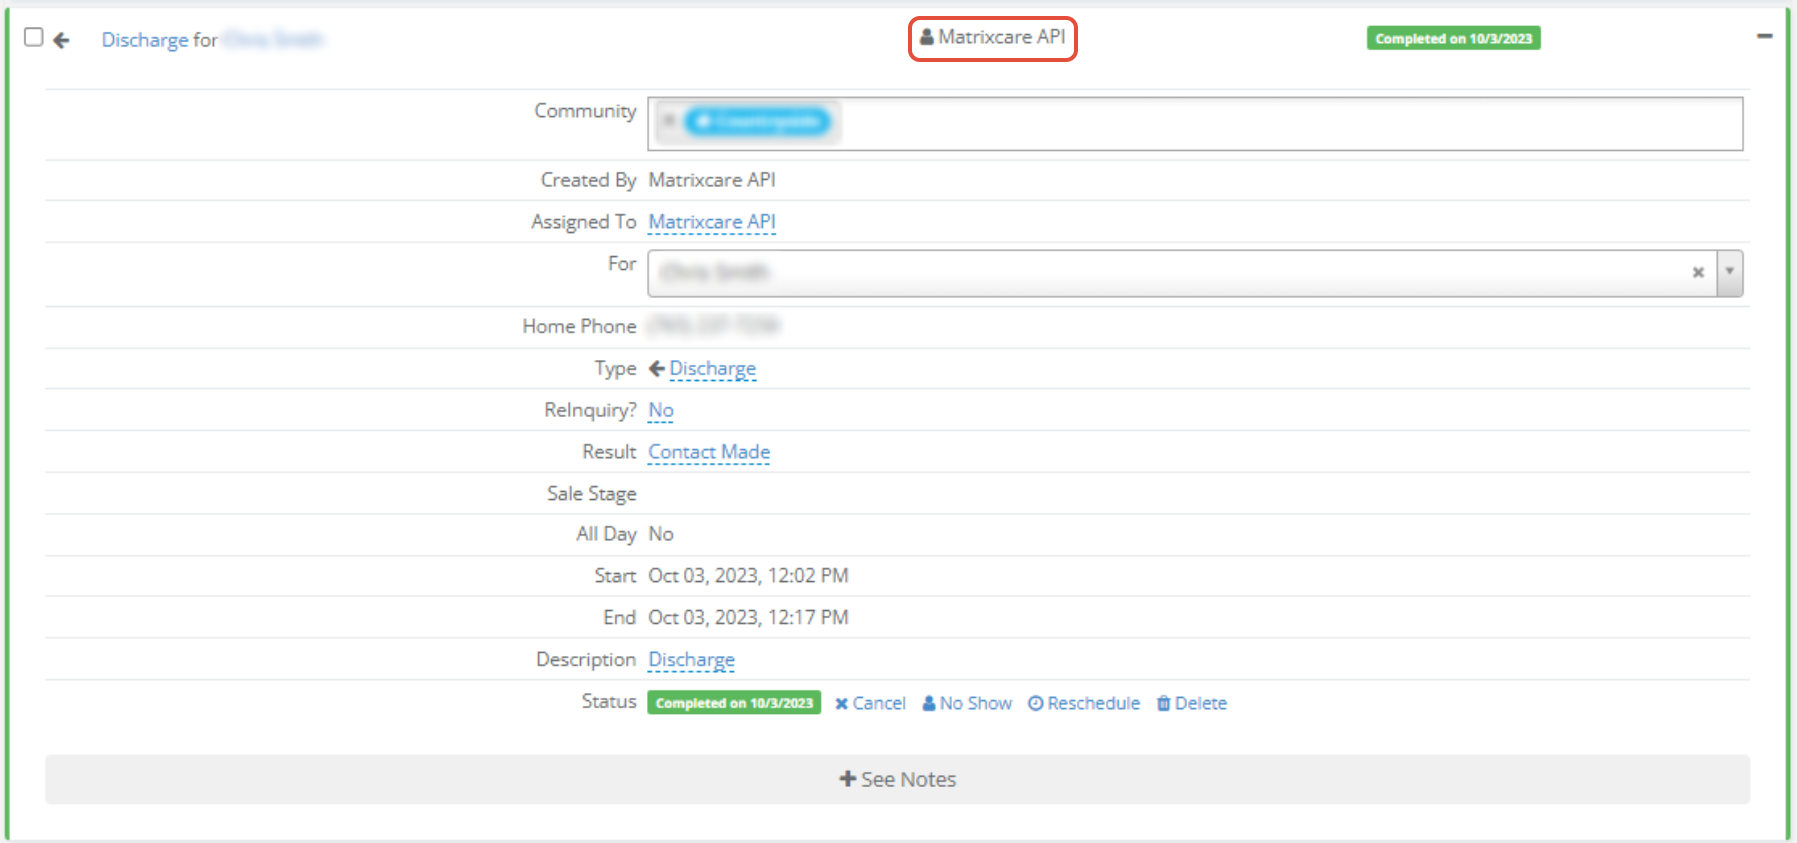The image size is (1797, 843).
Task: Open the For field dropdown arrow
Action: click(1730, 272)
